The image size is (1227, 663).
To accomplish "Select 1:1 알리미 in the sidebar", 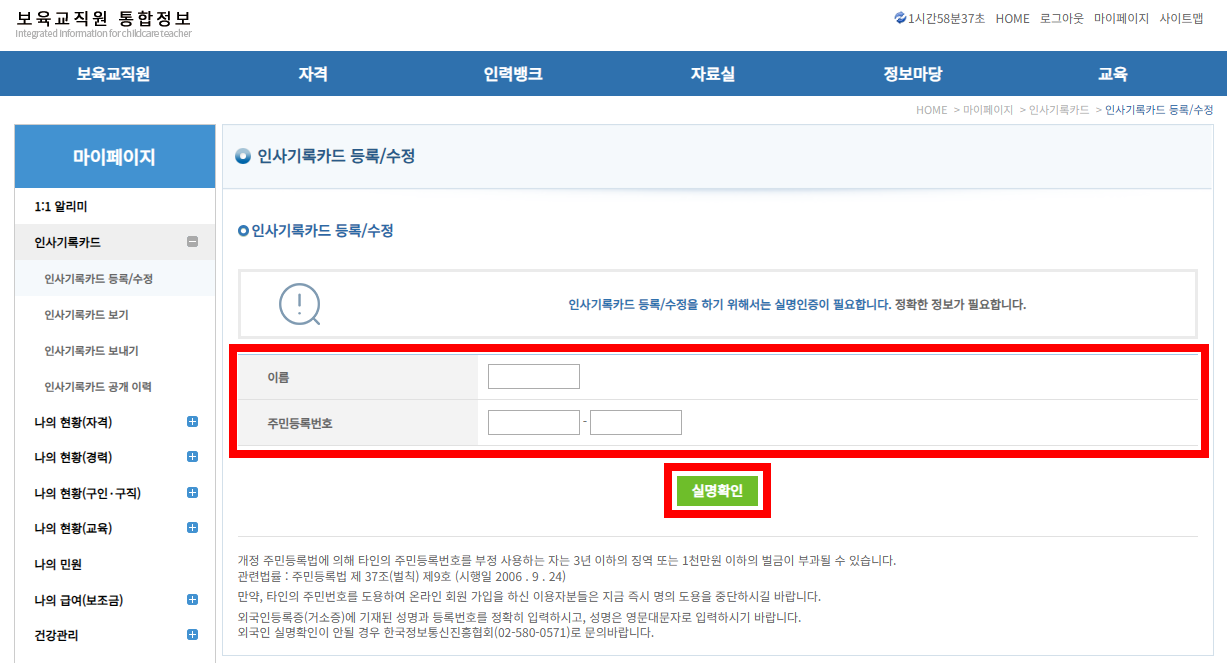I will click(x=61, y=207).
